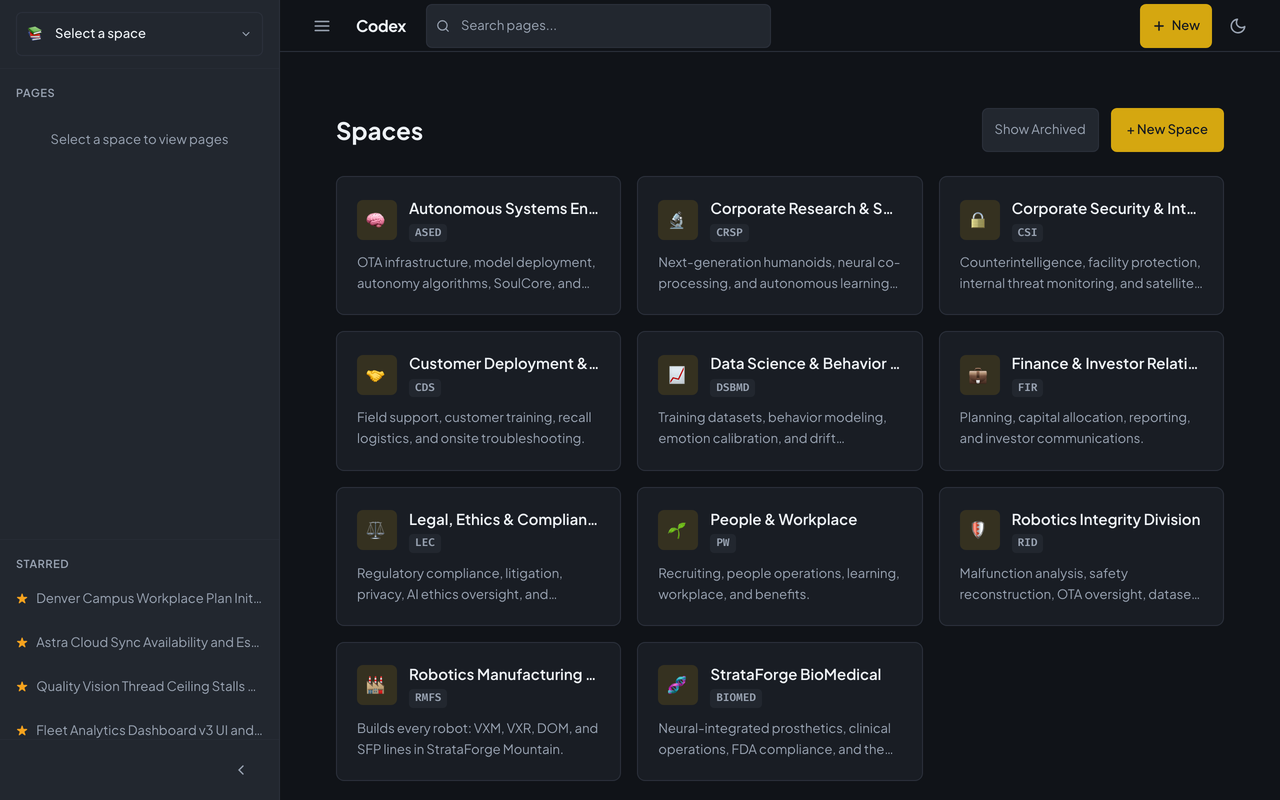
Task: Click the Robotics Integrity shield icon
Action: (x=979, y=530)
